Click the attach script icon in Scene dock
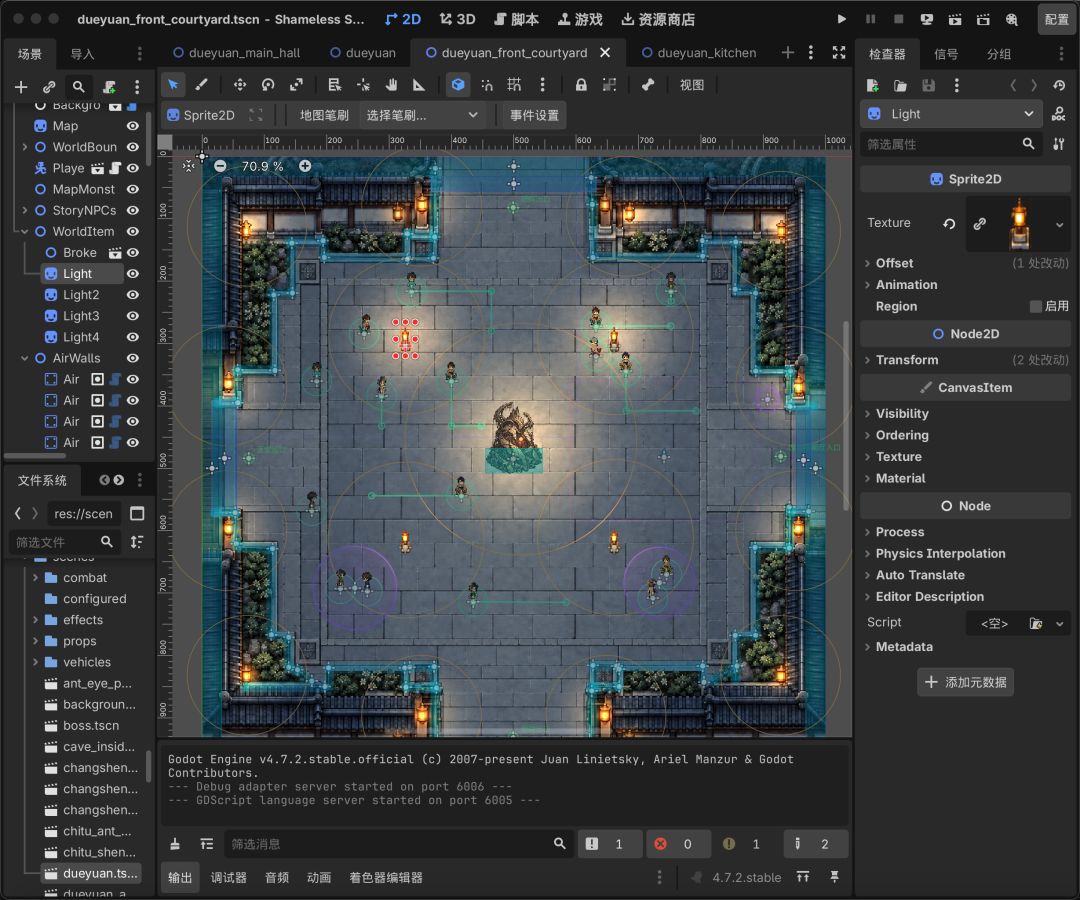Screen dimensions: 1080x900 coord(109,87)
